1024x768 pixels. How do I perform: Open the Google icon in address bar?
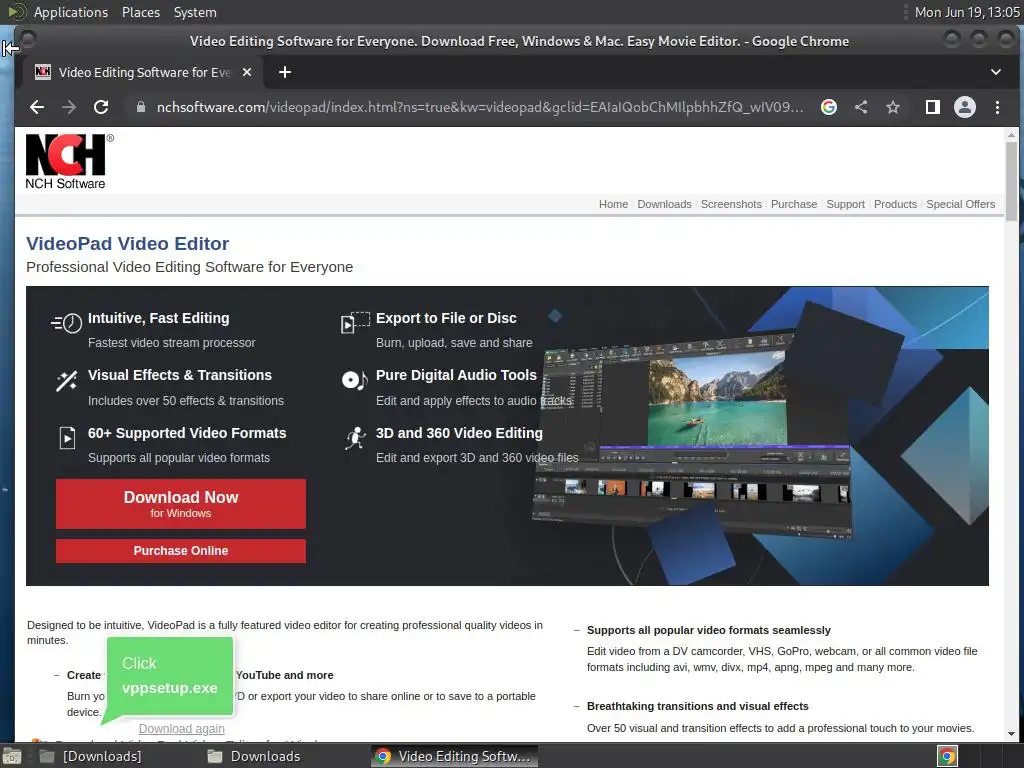(x=829, y=107)
